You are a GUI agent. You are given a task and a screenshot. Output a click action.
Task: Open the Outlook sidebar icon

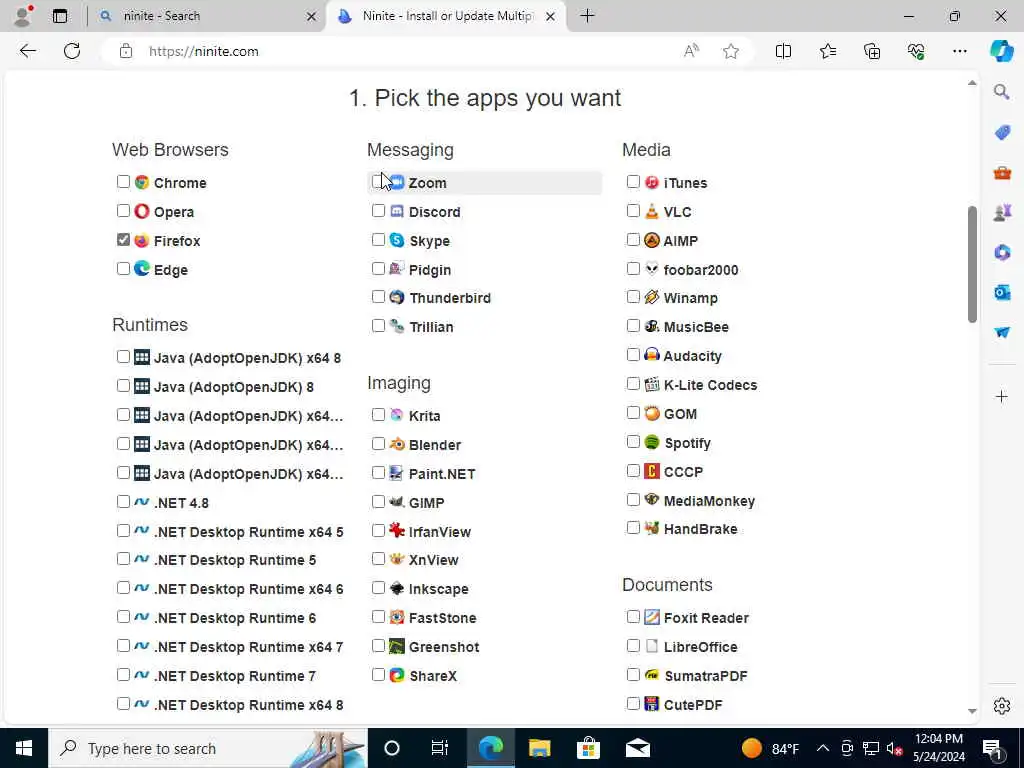point(1002,292)
